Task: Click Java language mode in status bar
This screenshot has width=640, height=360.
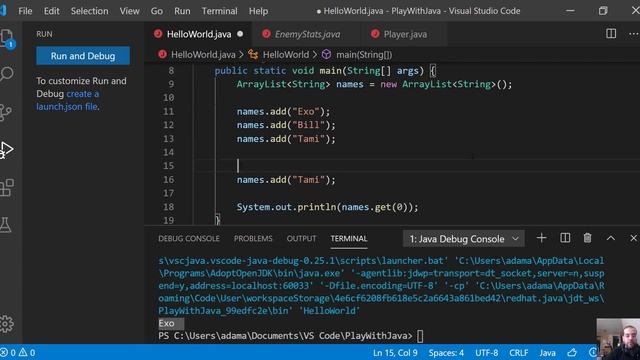Action: pyautogui.click(x=547, y=352)
